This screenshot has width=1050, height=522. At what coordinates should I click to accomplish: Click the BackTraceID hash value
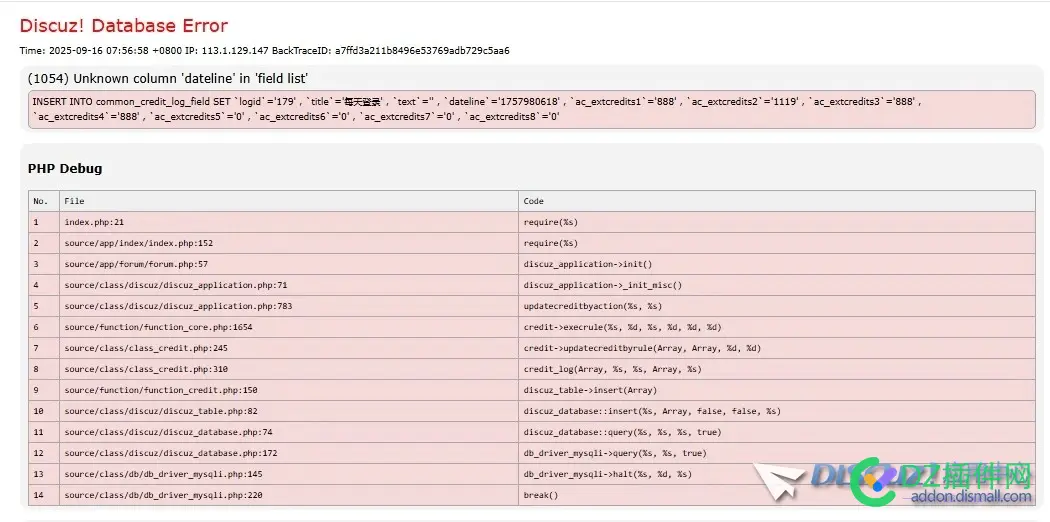pos(422,51)
